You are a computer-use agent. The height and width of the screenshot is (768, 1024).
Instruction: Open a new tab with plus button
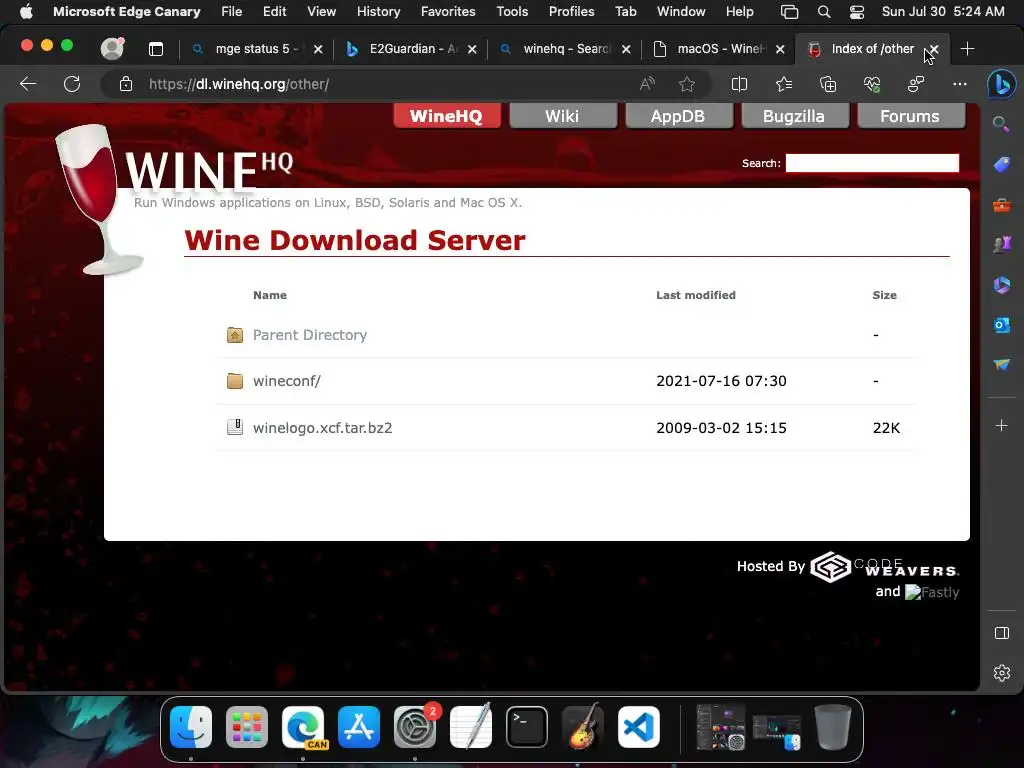click(967, 49)
